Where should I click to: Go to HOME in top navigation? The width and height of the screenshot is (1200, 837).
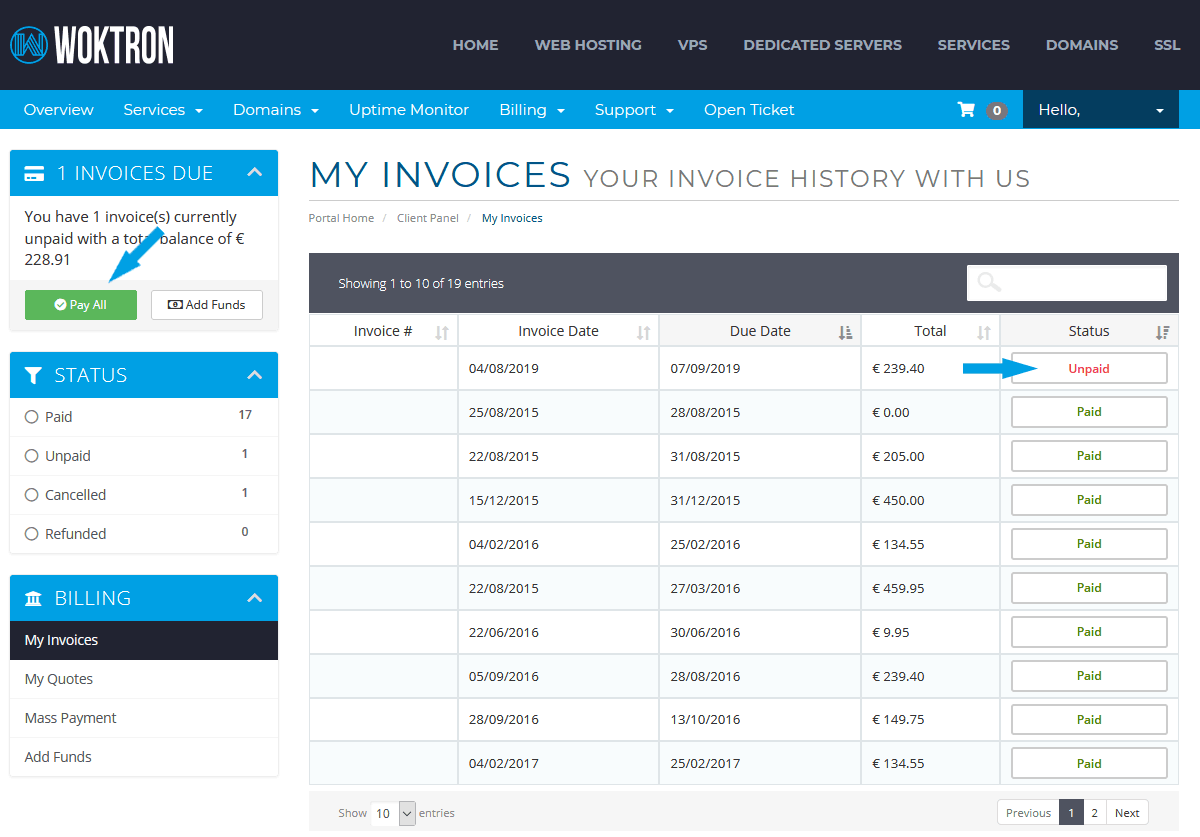(x=475, y=45)
